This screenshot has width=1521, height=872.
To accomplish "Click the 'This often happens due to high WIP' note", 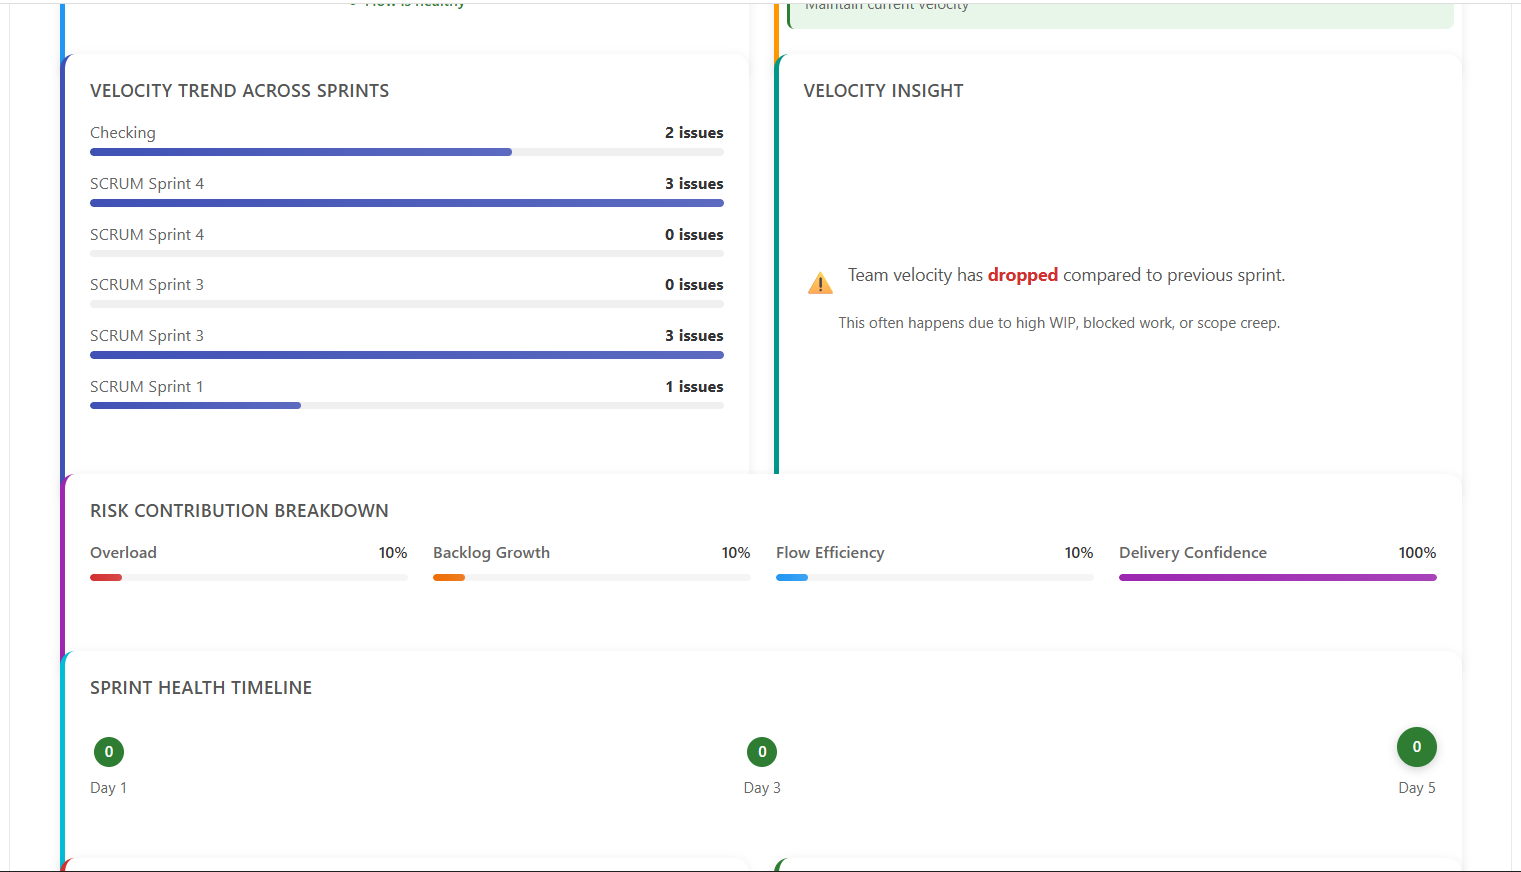I will tap(1059, 323).
